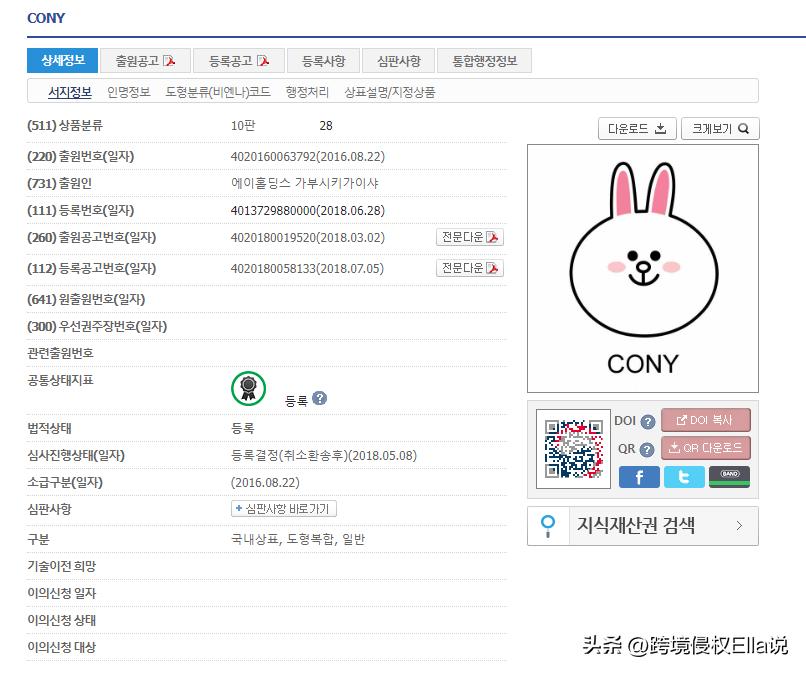Screen dimensions: 806x673
Task: Click PDF icon on 출원공고 tab
Action: pos(169,61)
